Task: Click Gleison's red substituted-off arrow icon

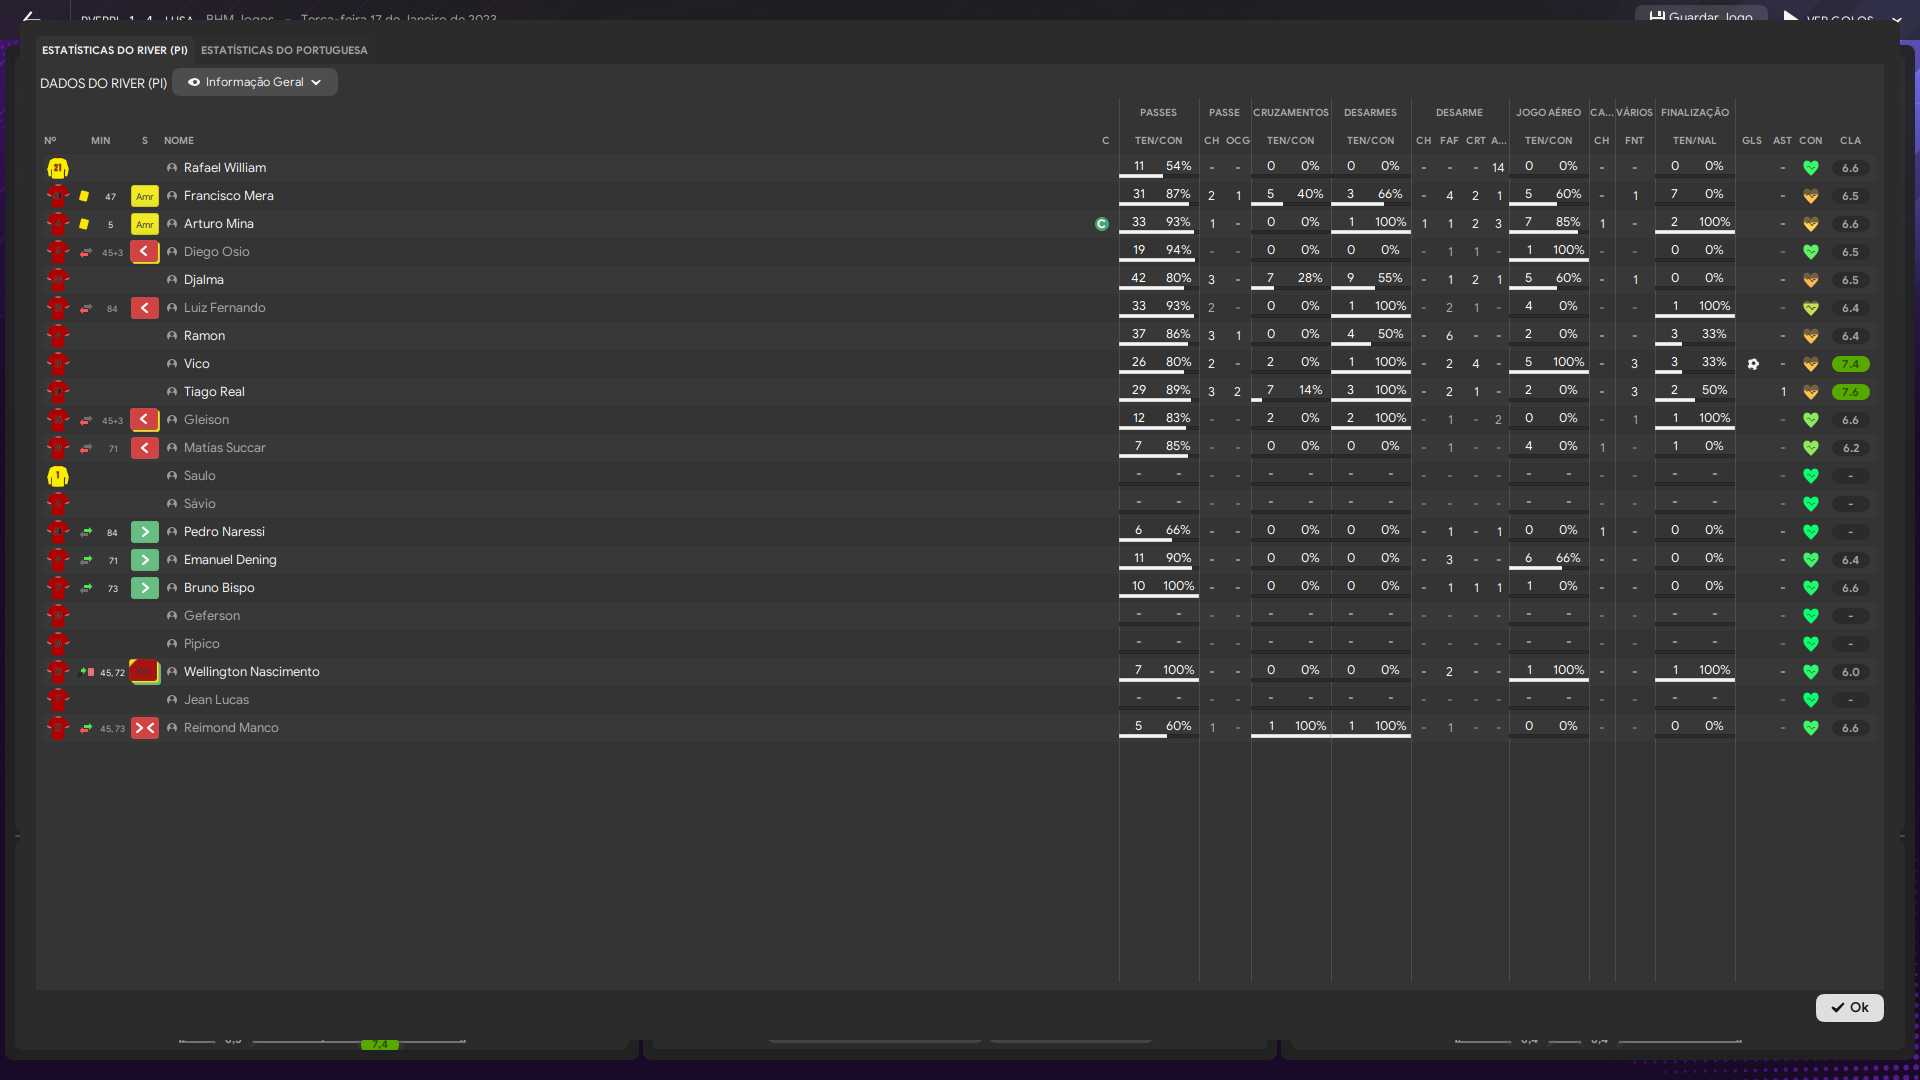Action: coord(145,420)
